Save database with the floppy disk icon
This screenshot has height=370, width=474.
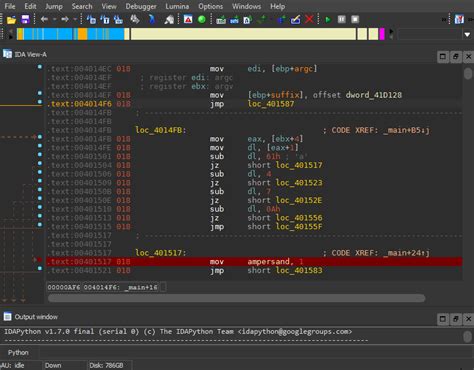(25, 19)
